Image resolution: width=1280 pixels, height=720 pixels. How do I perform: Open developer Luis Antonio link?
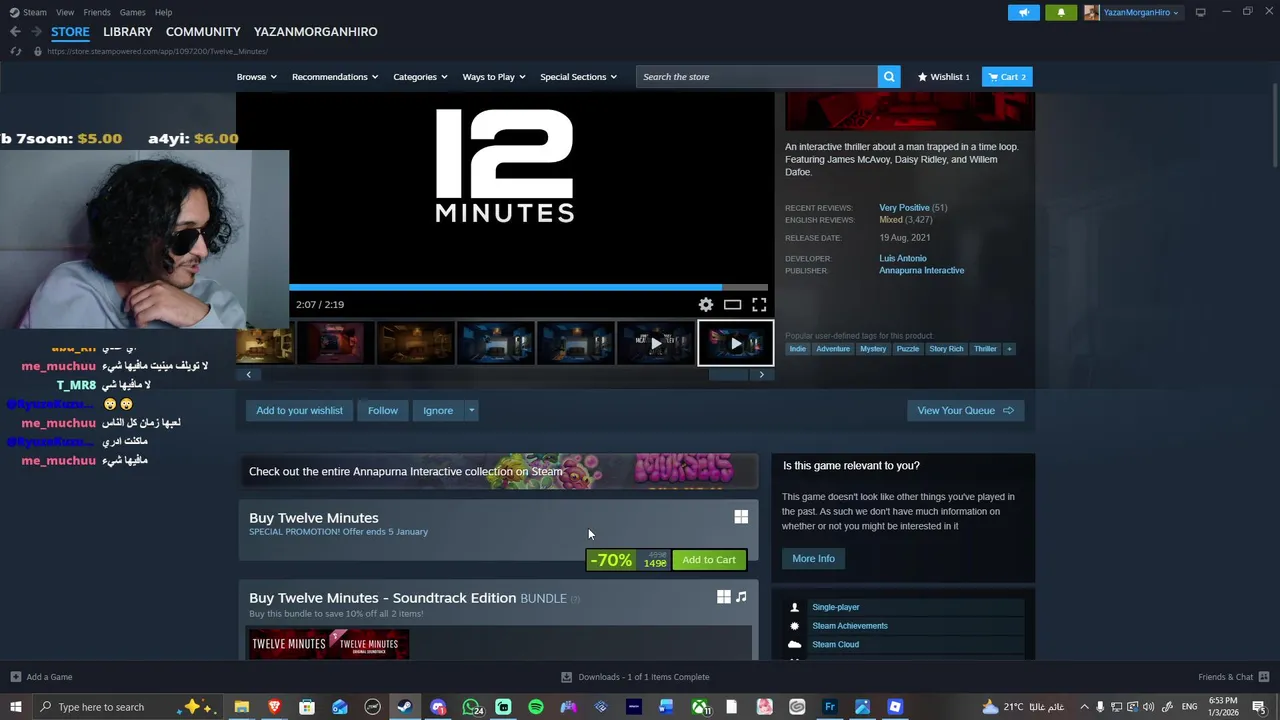[902, 258]
